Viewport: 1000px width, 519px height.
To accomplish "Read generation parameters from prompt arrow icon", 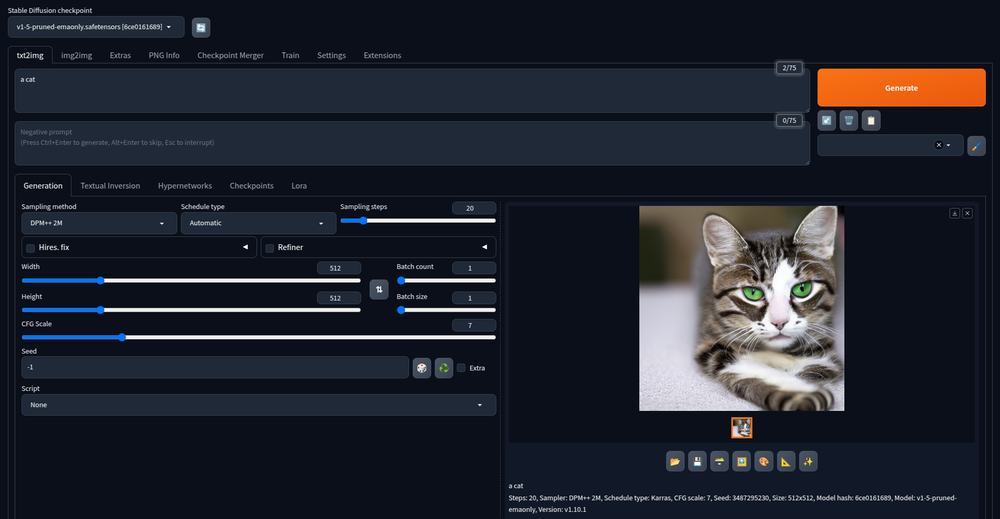I will 827,121.
